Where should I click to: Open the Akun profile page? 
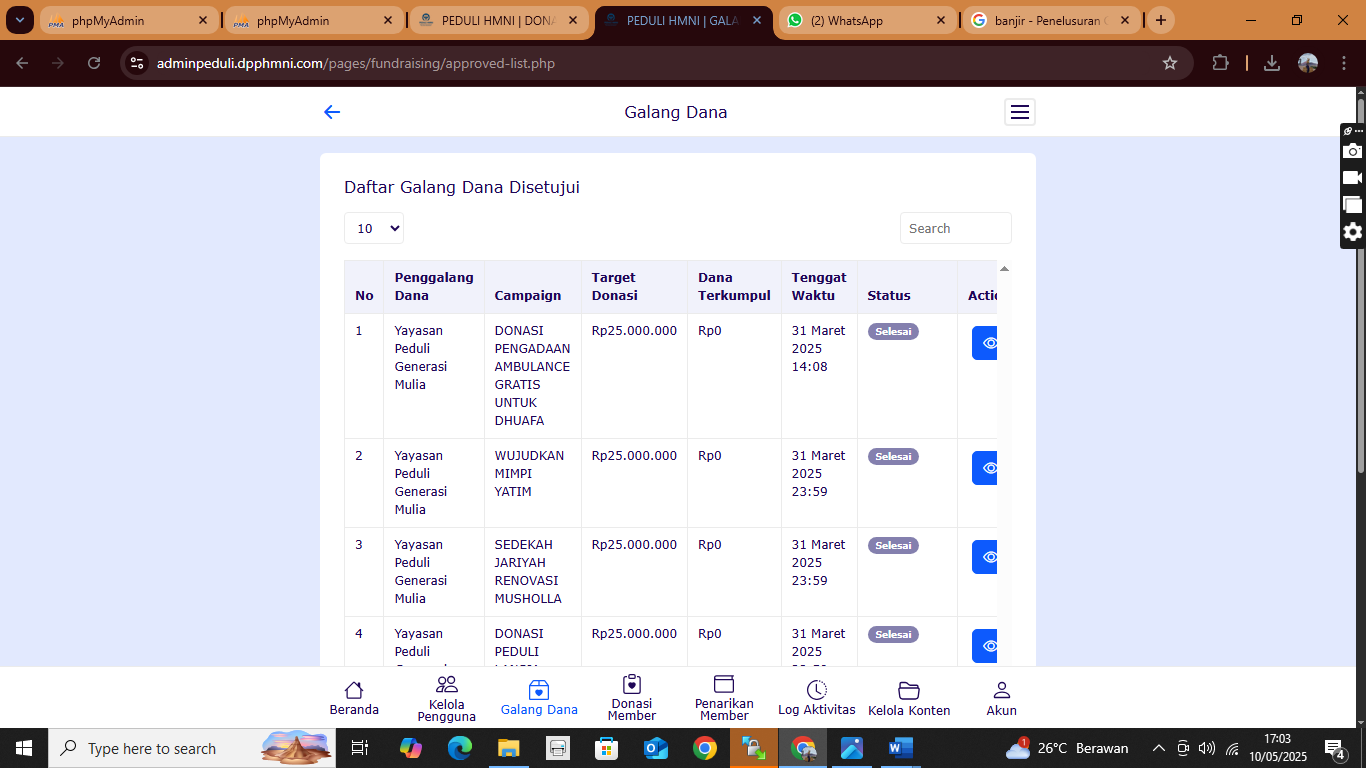[x=1001, y=698]
